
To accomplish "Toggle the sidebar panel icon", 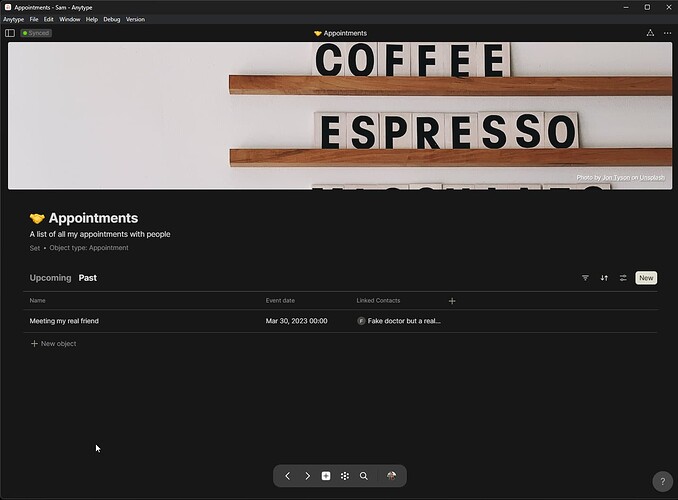I will pos(10,33).
